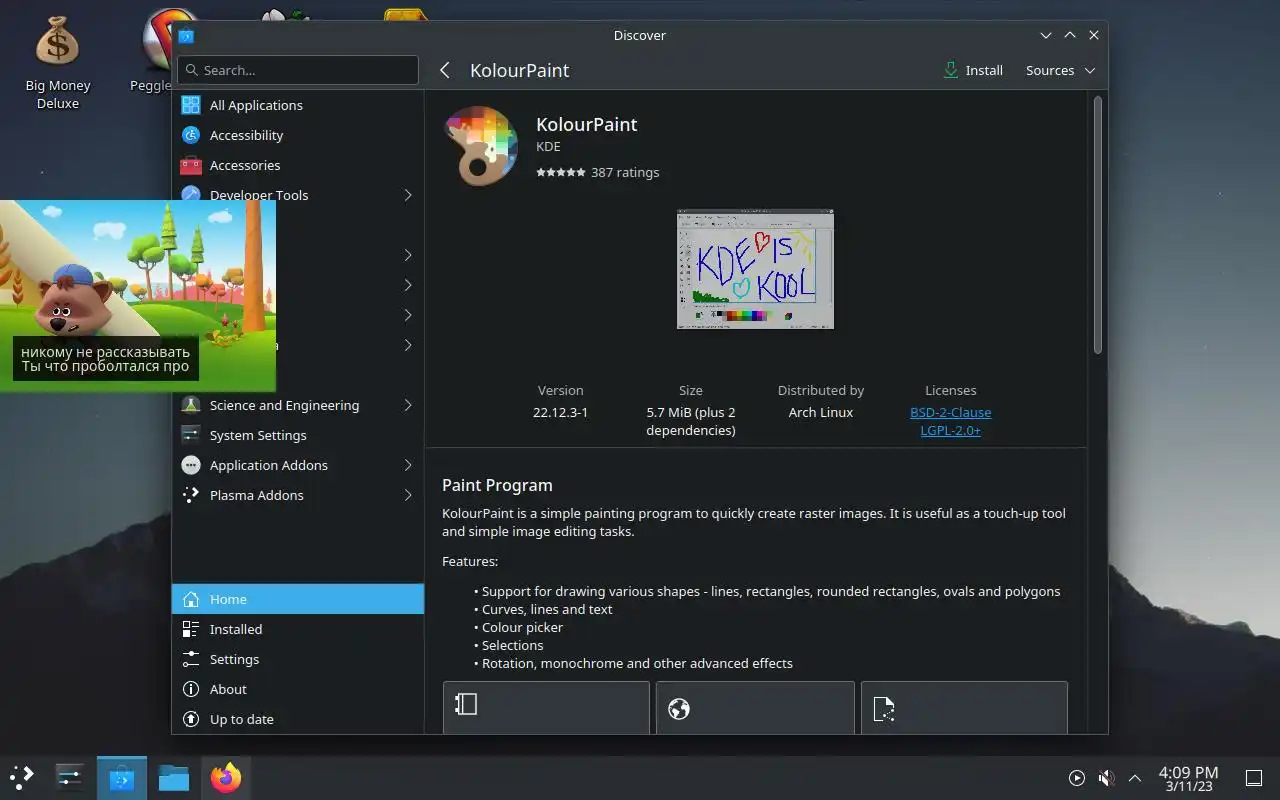
Task: Open Big Money Deluxe desktop icon
Action: click(57, 62)
